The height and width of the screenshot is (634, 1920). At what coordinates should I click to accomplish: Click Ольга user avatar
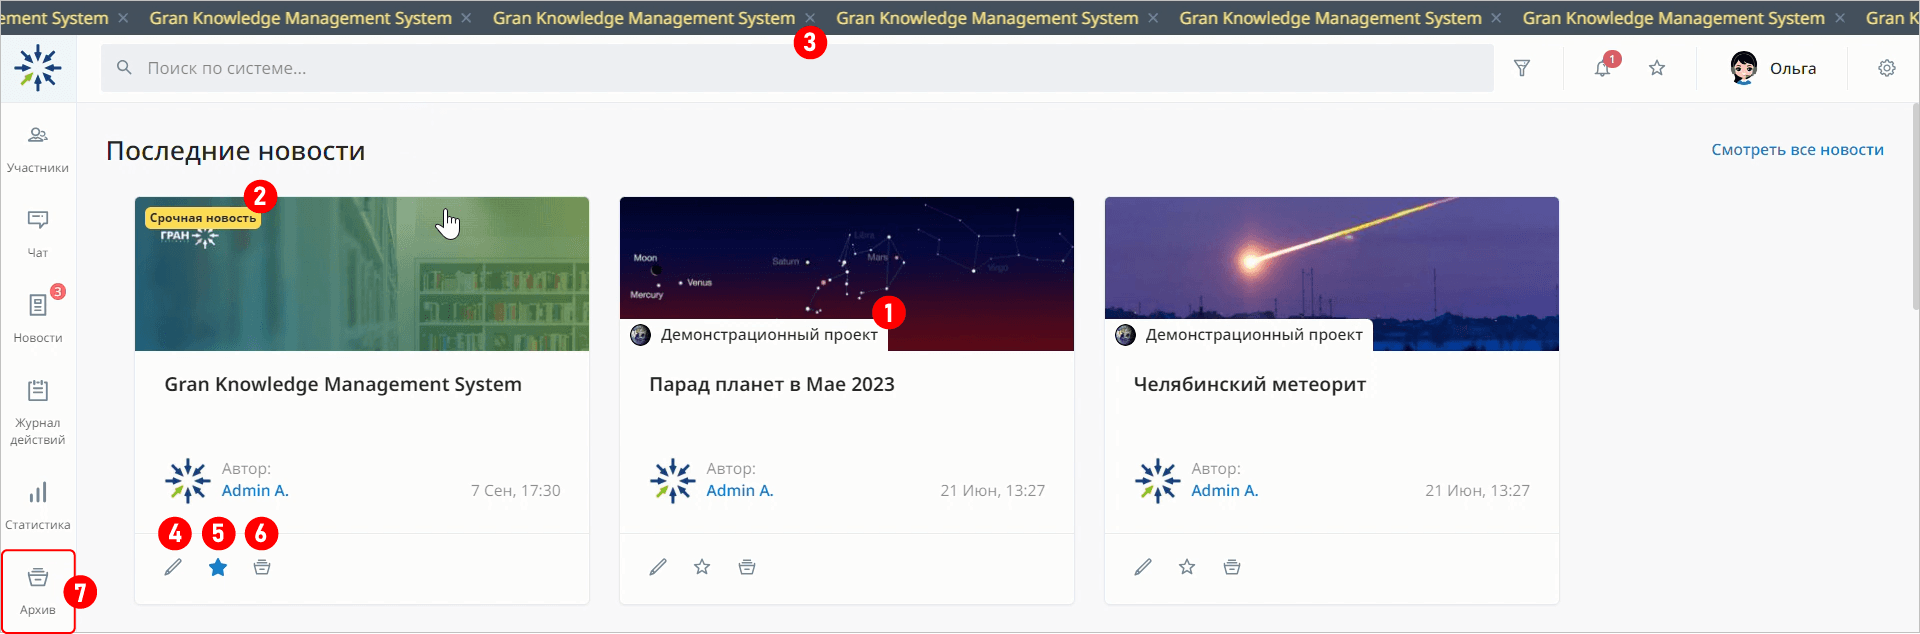click(1744, 68)
